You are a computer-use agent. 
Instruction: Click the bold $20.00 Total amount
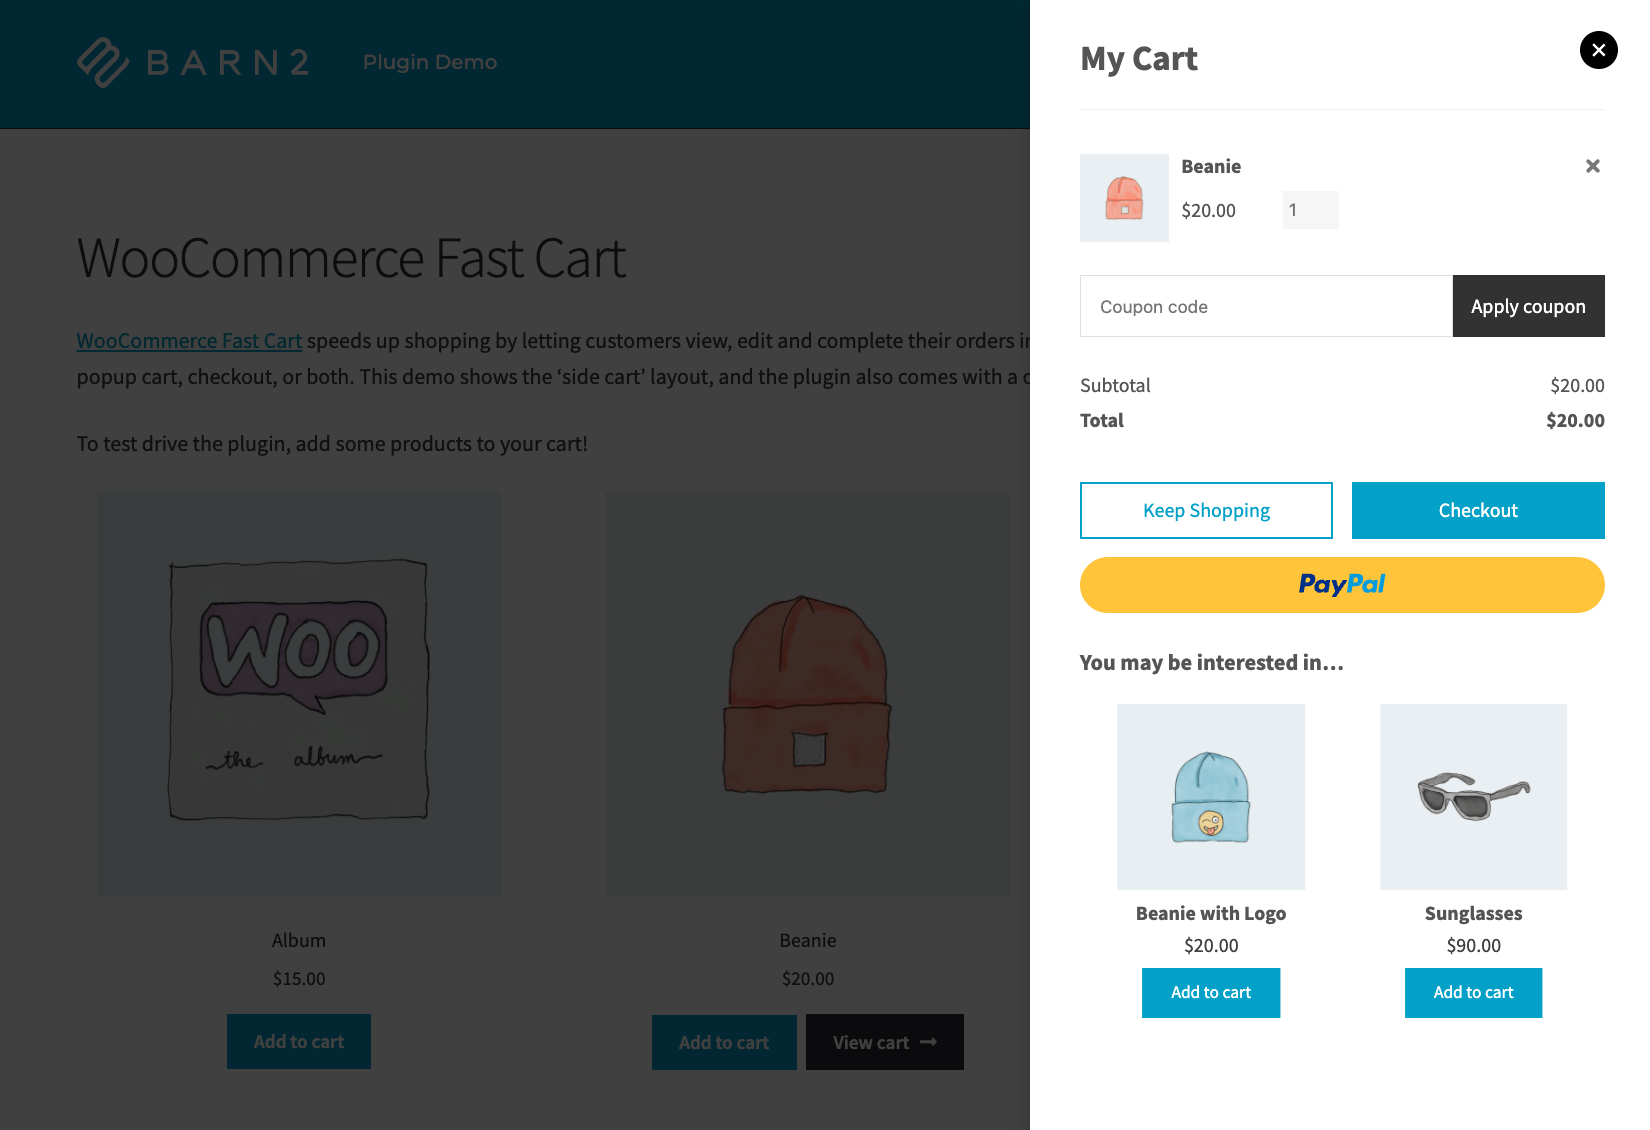coord(1575,420)
